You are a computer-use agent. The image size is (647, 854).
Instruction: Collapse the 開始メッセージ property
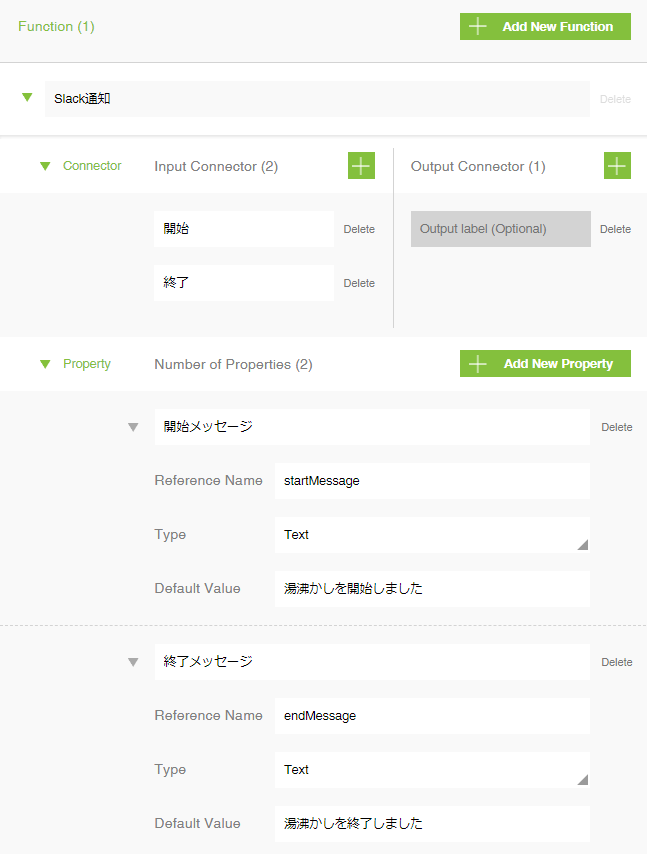click(132, 427)
